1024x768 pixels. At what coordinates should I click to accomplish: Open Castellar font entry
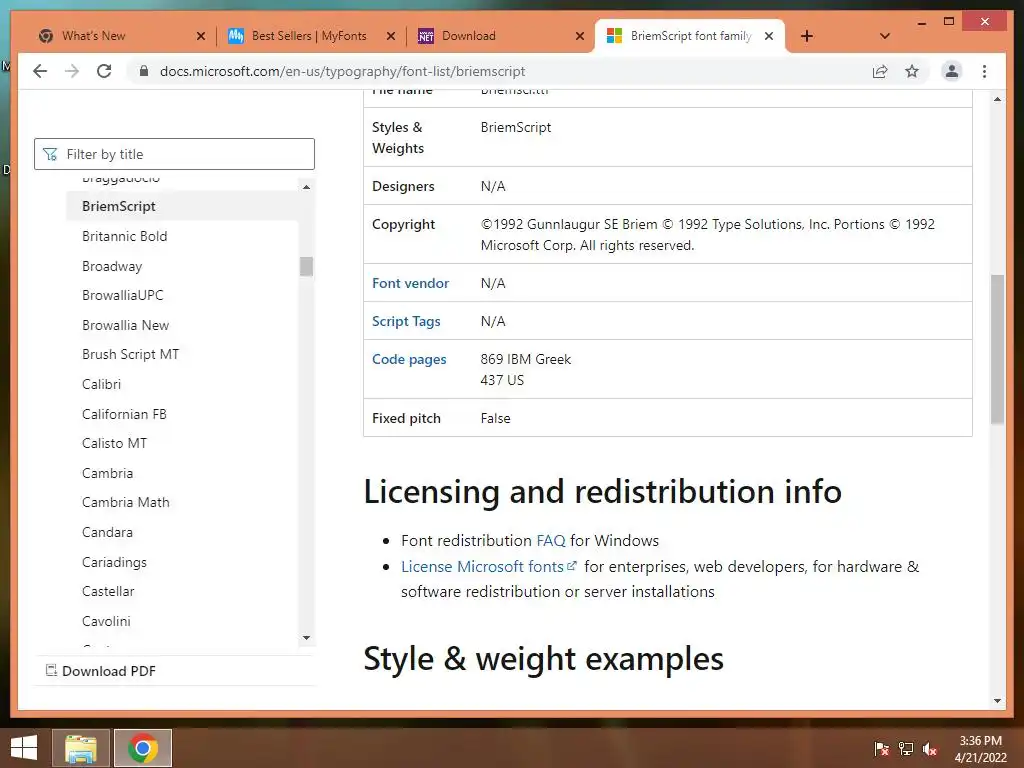pyautogui.click(x=108, y=591)
